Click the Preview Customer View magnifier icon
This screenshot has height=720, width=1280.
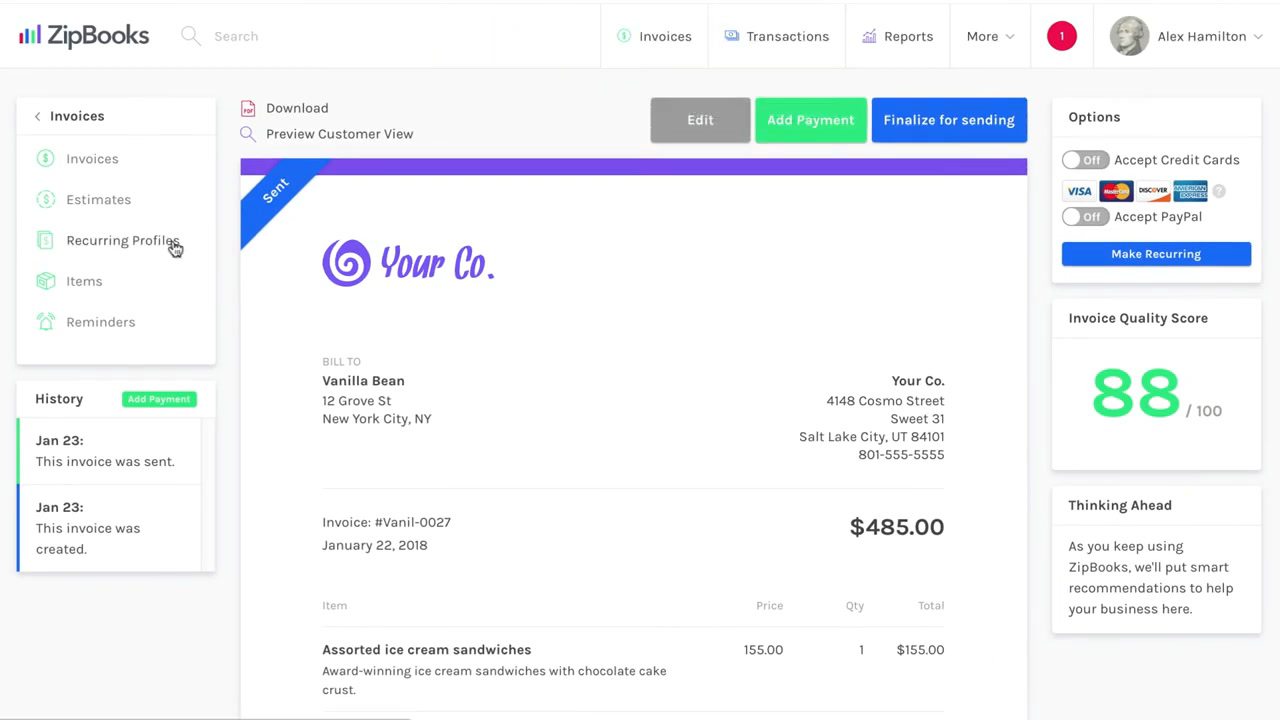point(248,134)
